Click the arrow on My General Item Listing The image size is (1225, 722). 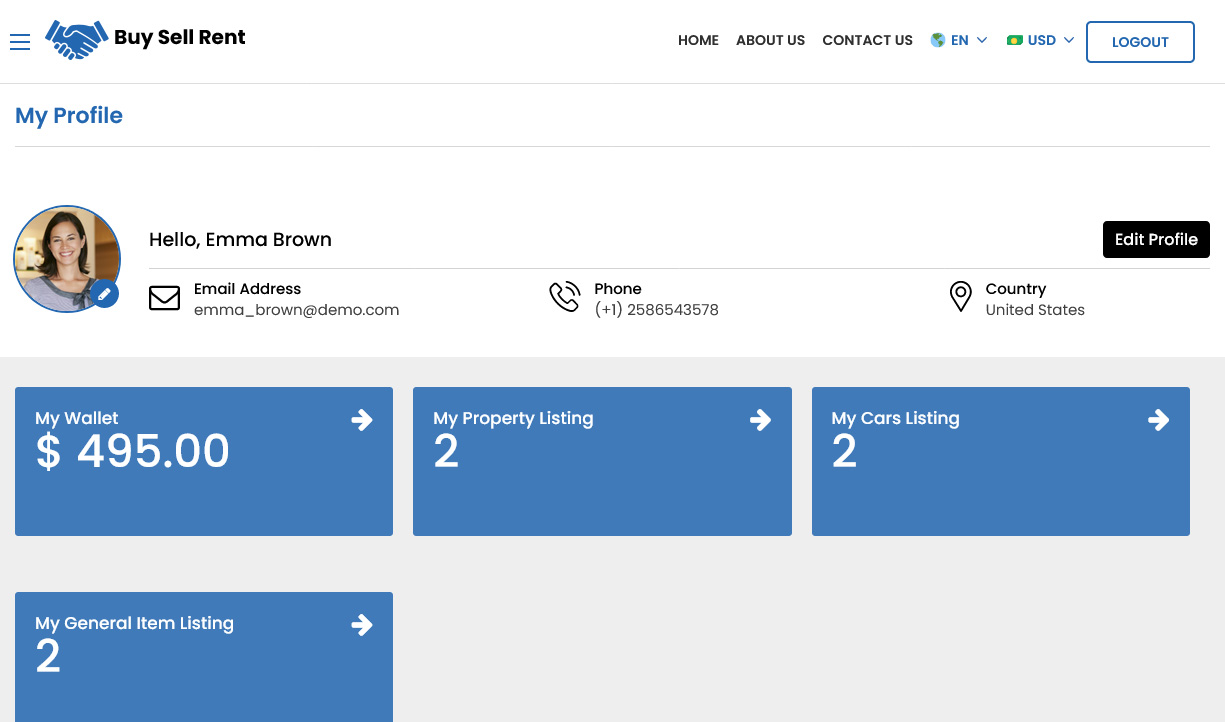point(362,625)
